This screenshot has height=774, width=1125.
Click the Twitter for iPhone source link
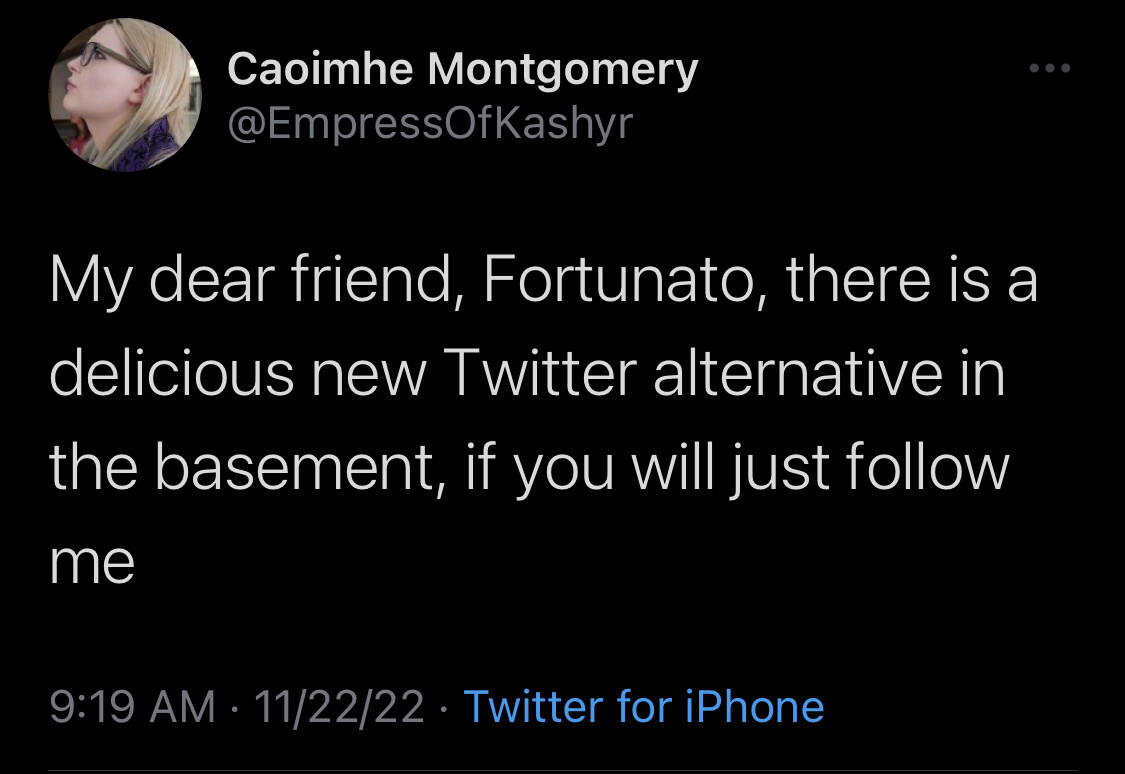[644, 707]
